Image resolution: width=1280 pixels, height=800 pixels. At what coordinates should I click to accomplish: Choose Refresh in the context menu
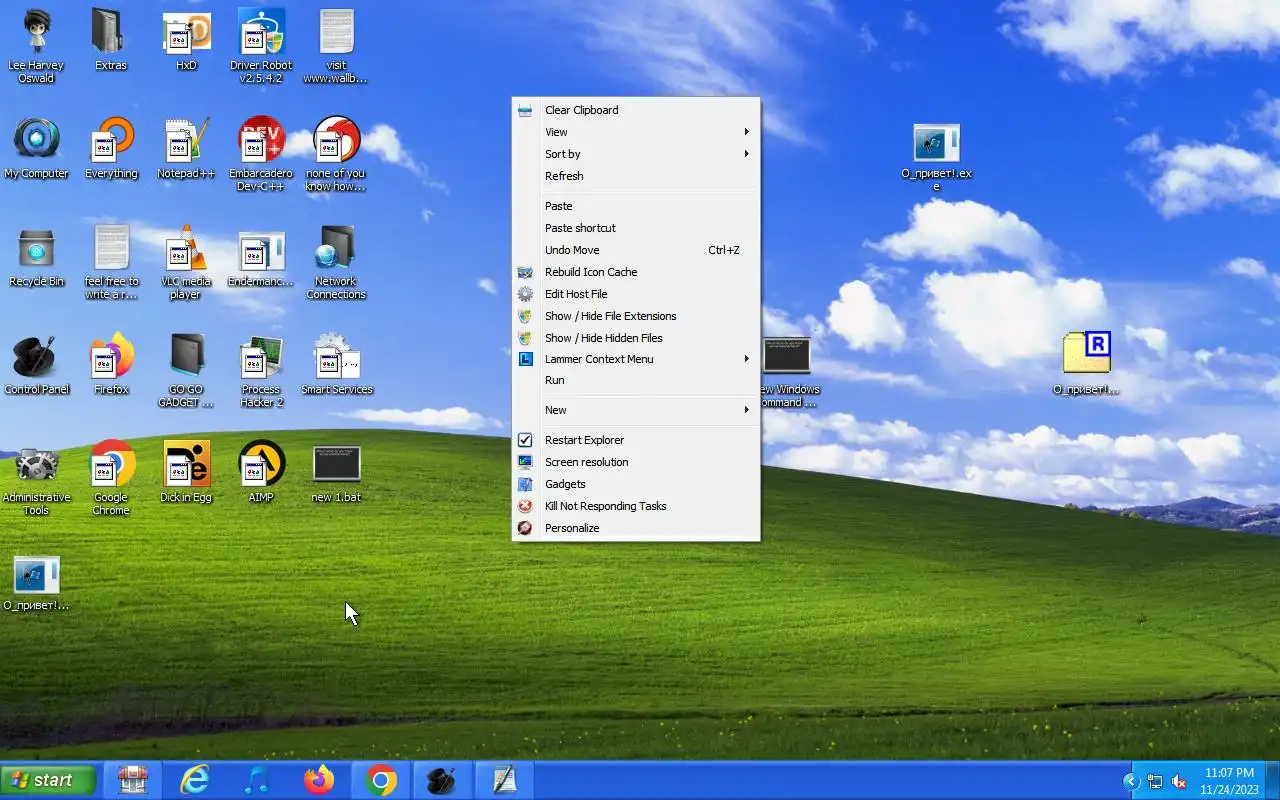pyautogui.click(x=636, y=176)
